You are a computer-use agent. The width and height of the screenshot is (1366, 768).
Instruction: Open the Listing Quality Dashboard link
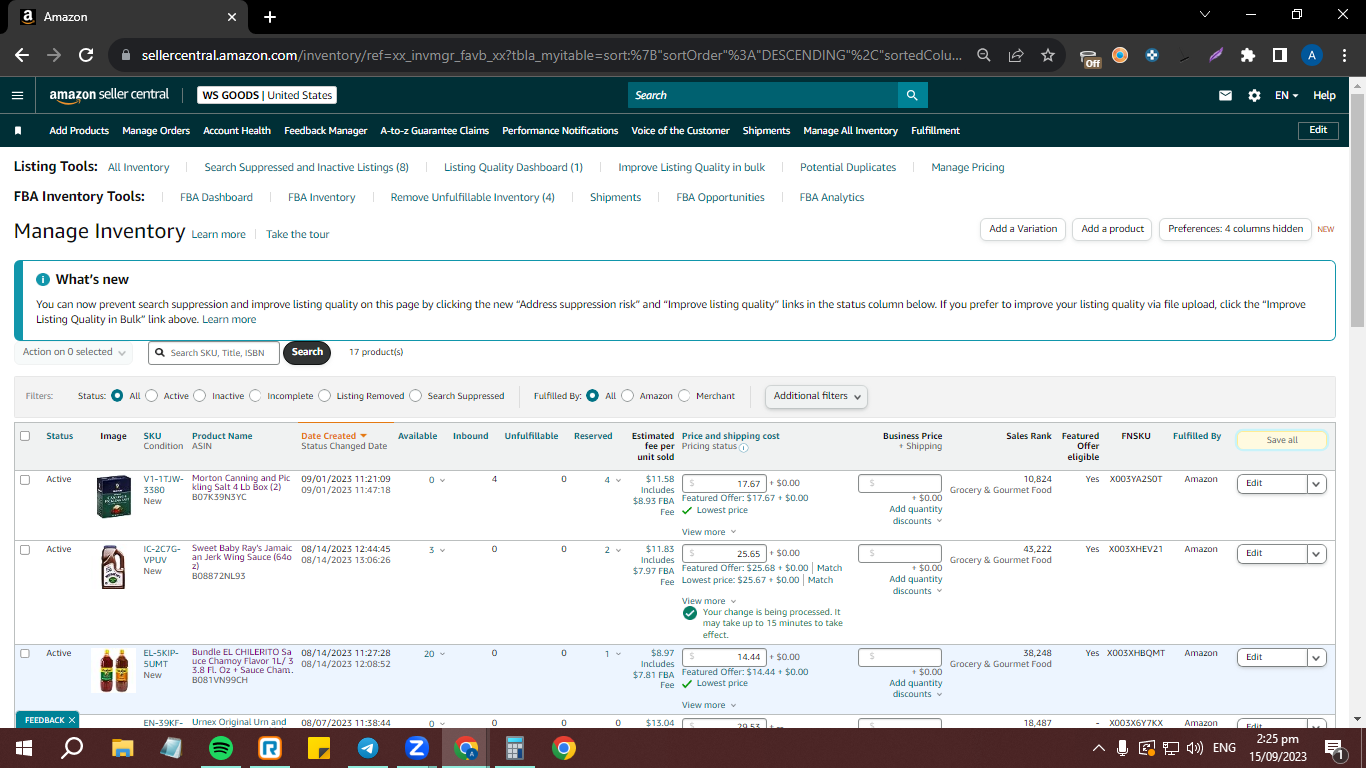[513, 168]
